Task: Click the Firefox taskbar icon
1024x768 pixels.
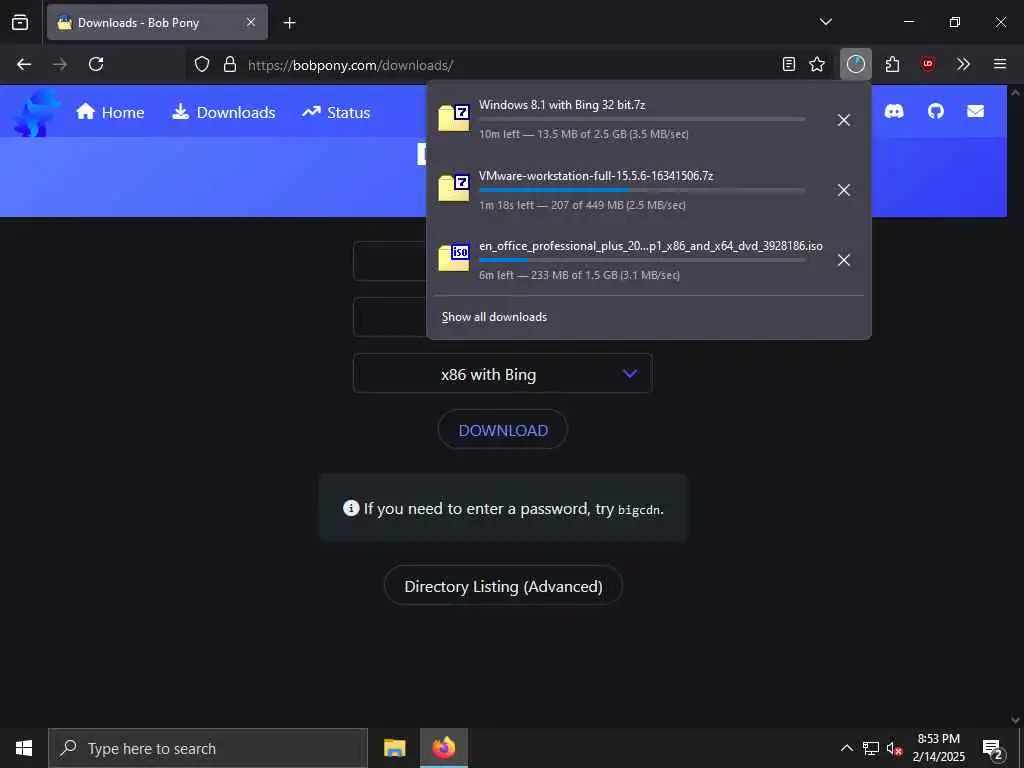Action: tap(443, 748)
